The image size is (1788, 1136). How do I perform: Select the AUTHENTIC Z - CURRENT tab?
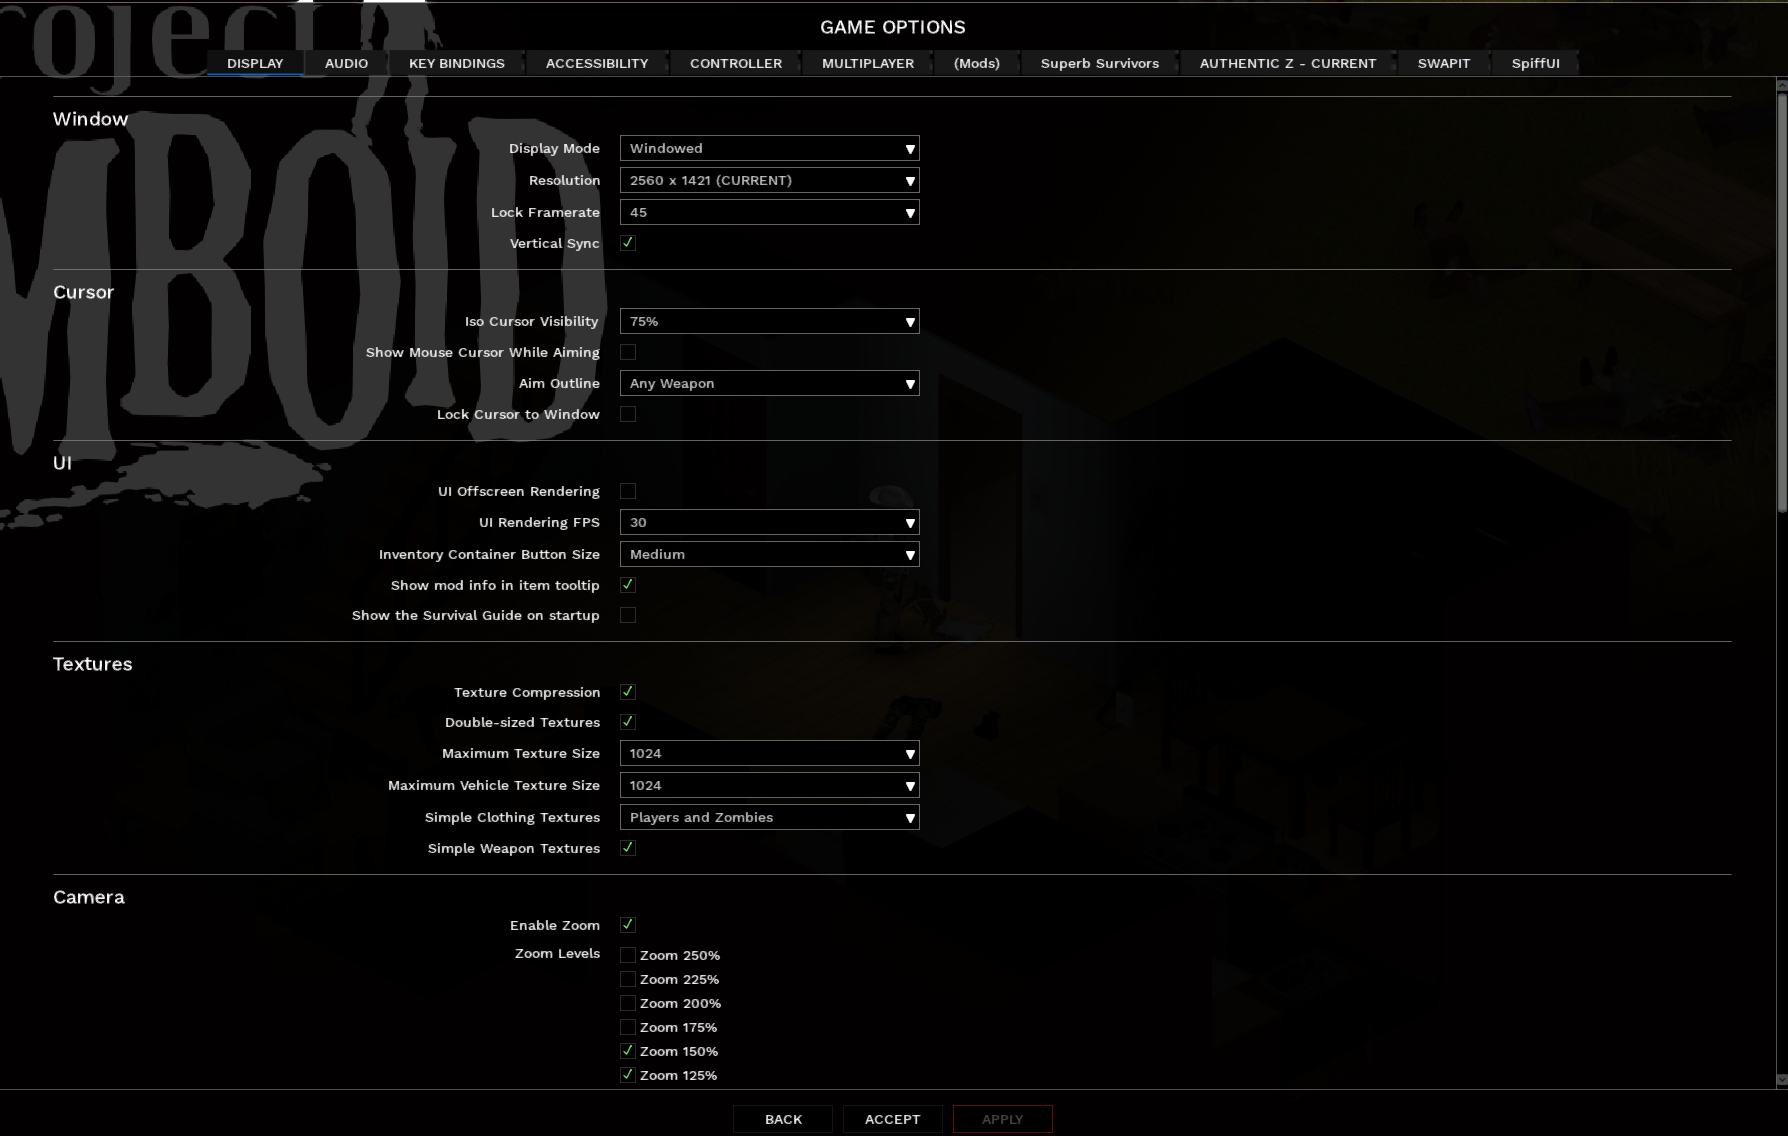coord(1288,63)
